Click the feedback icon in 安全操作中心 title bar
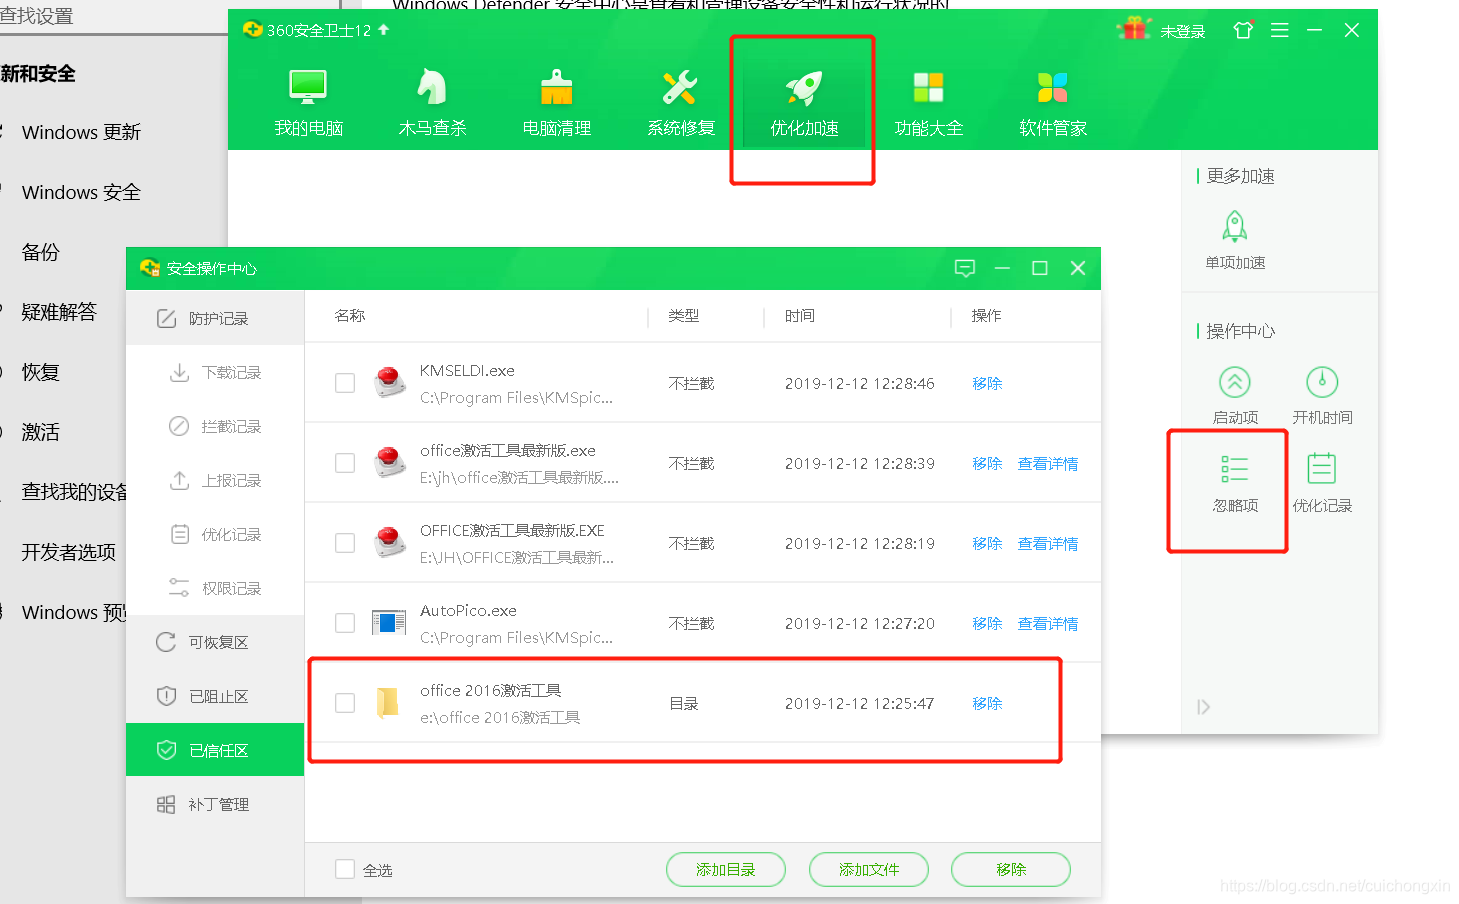Image resolution: width=1459 pixels, height=904 pixels. coord(964,268)
